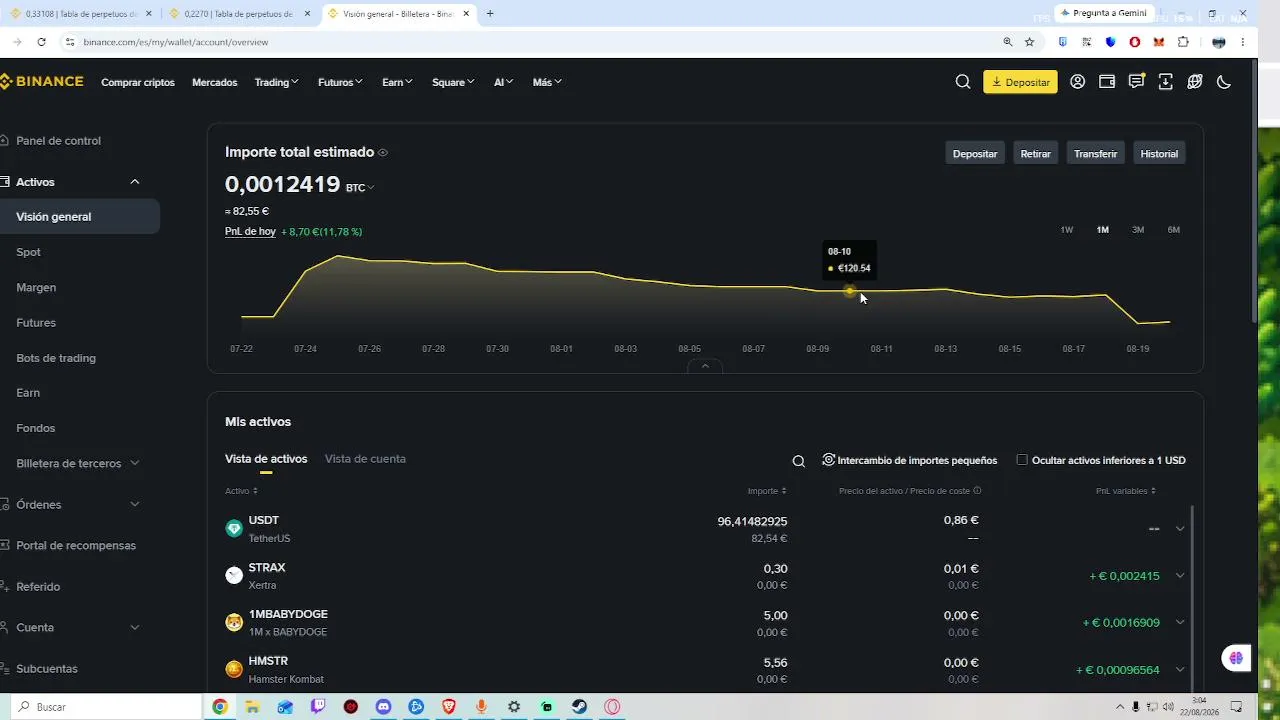Image resolution: width=1280 pixels, height=720 pixels.
Task: Select the 3M chart range
Action: 1138,230
